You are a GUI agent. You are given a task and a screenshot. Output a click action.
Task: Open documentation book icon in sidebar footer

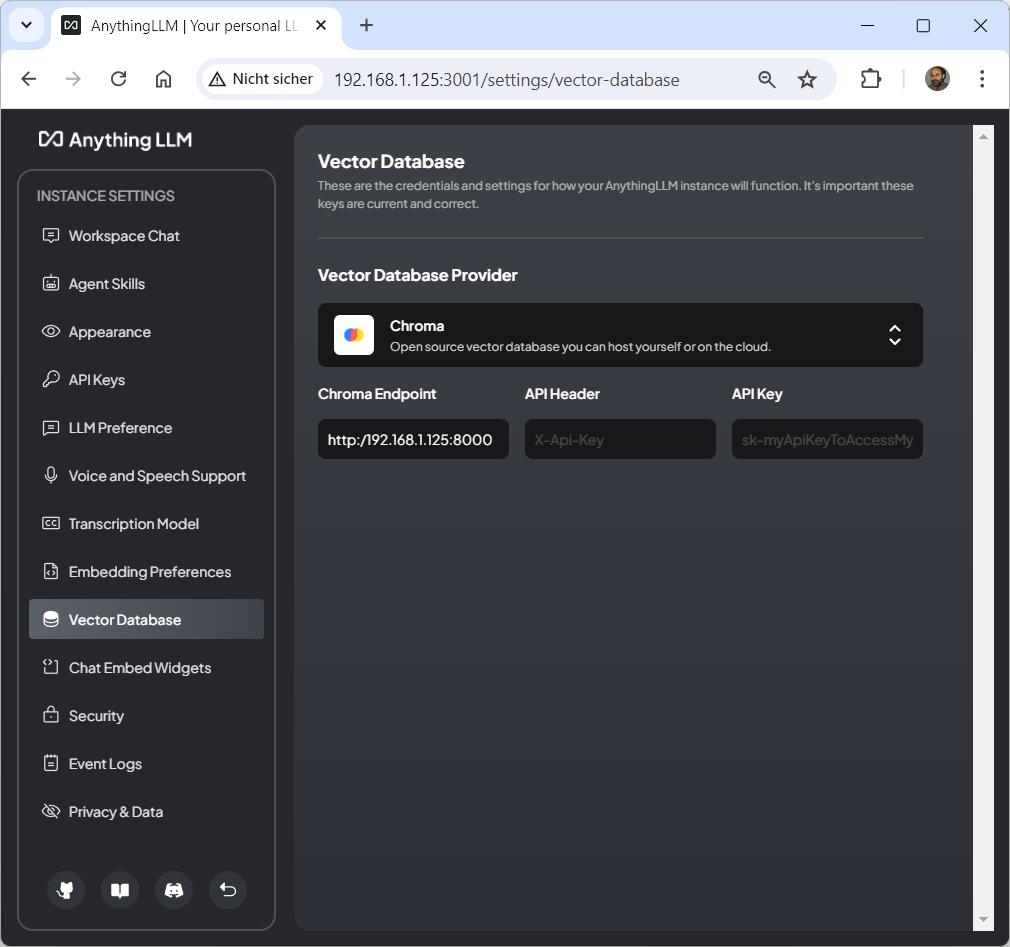point(120,889)
